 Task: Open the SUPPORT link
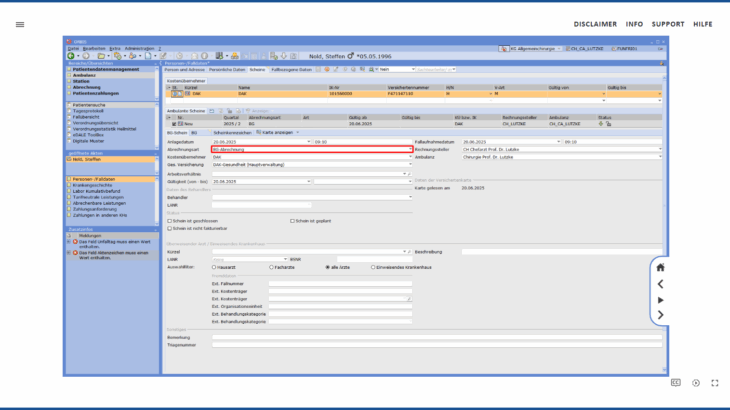pos(668,24)
